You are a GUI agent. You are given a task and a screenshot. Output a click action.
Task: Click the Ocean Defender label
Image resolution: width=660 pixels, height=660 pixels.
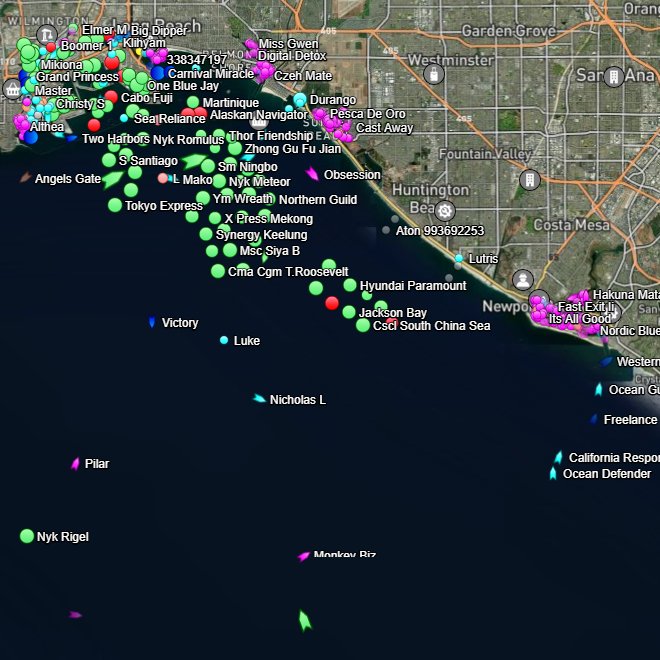click(607, 474)
